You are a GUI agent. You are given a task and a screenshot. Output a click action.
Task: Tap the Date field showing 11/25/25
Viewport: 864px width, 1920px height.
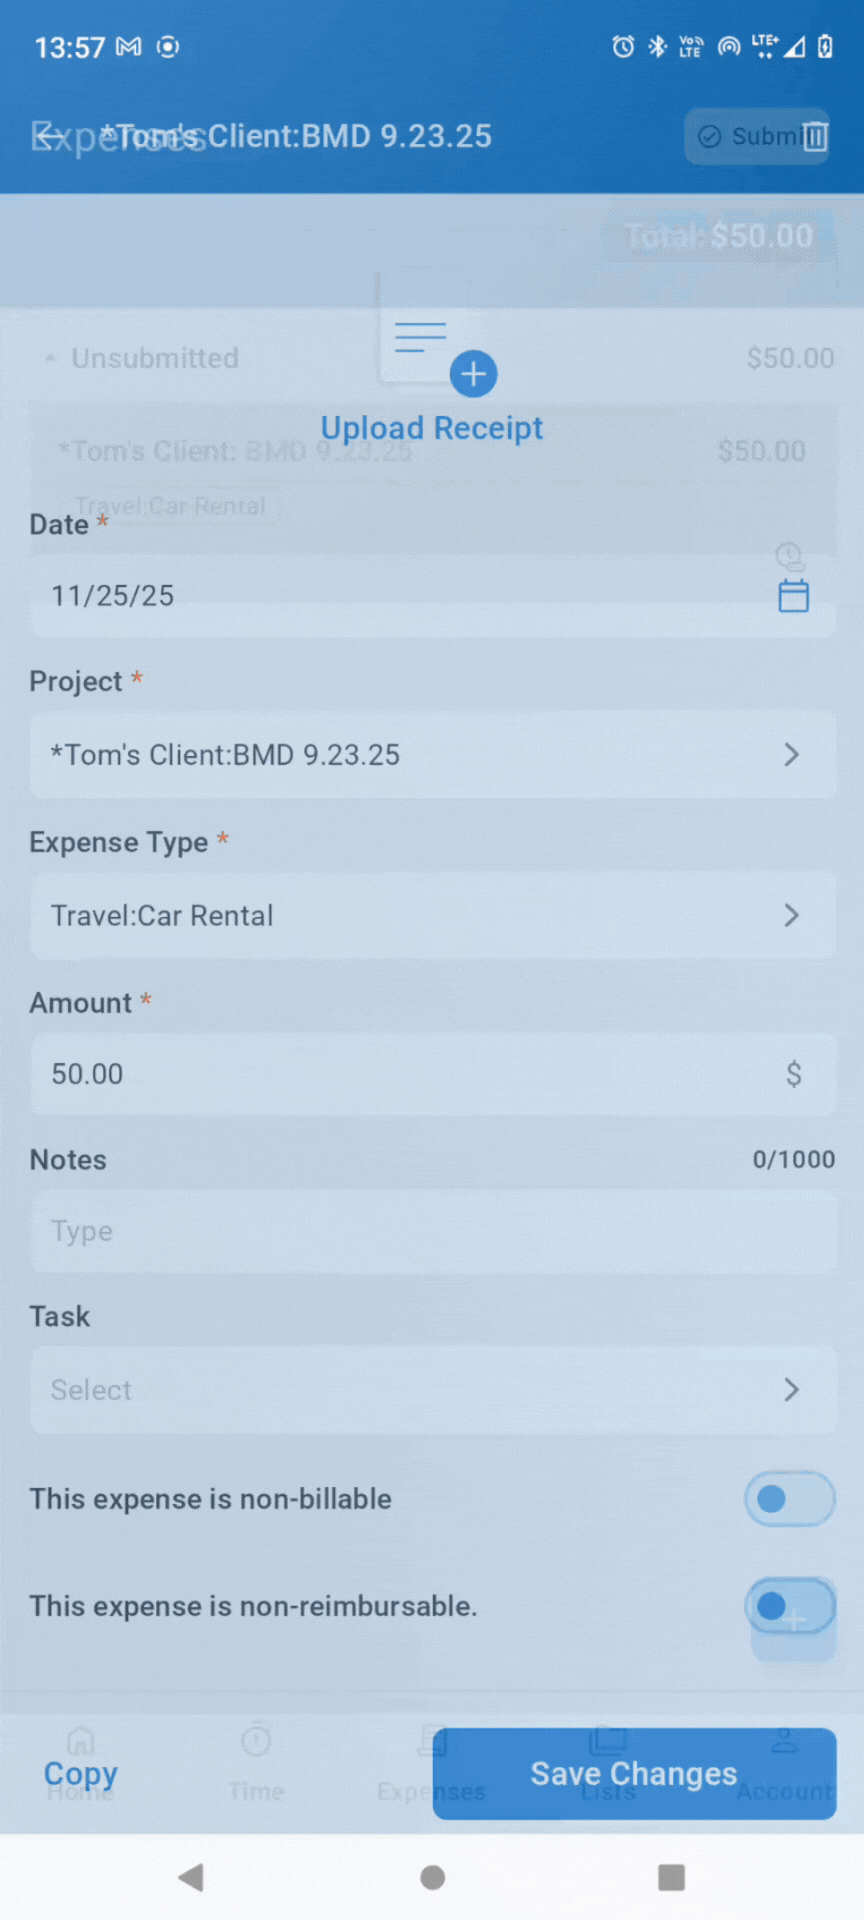click(400, 596)
